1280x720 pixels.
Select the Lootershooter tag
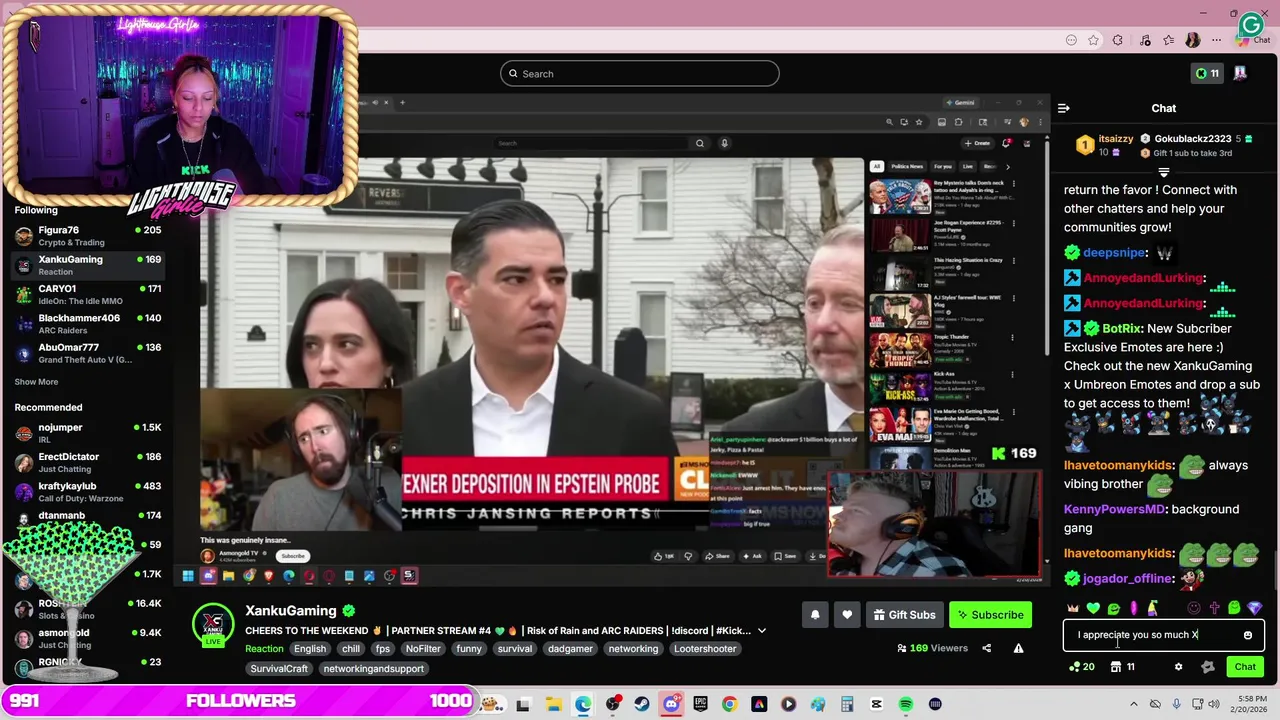pyautogui.click(x=705, y=649)
